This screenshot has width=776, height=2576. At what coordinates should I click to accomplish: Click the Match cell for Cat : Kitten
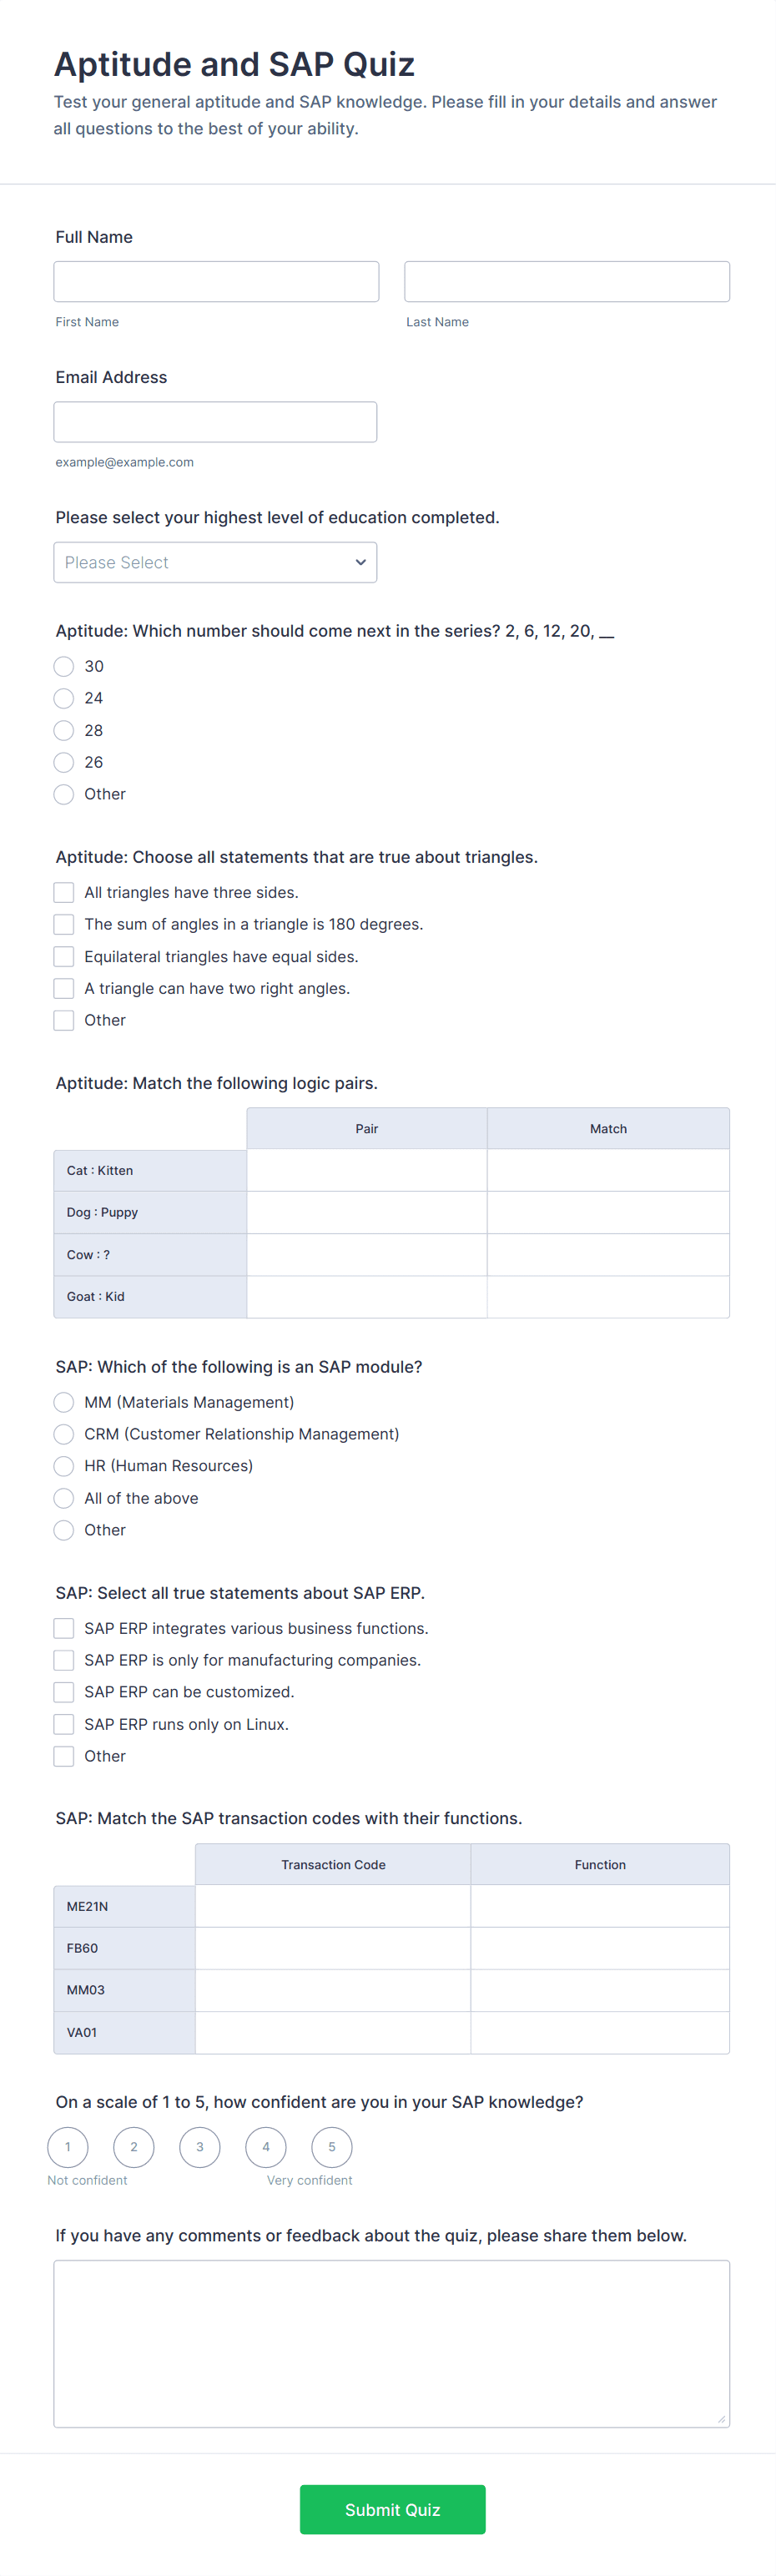(608, 1170)
